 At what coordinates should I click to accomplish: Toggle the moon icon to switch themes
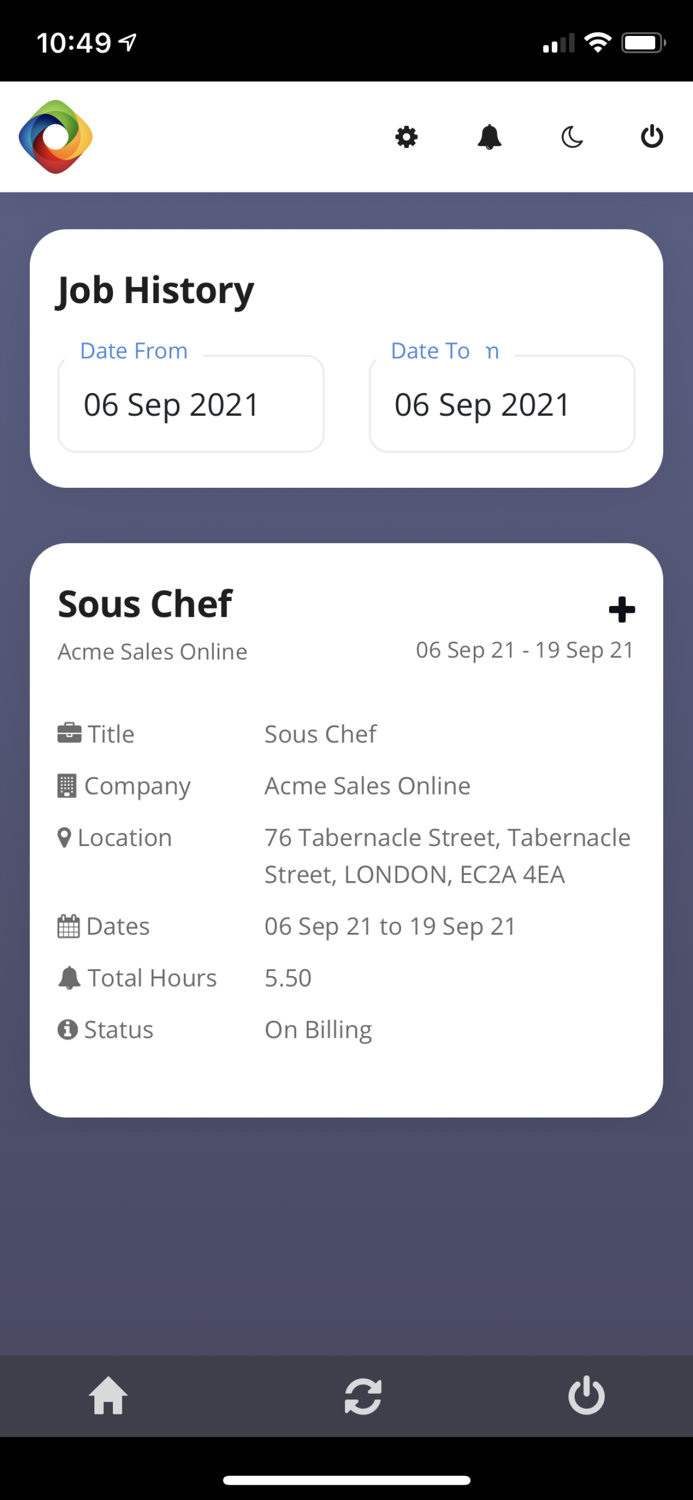tap(571, 137)
